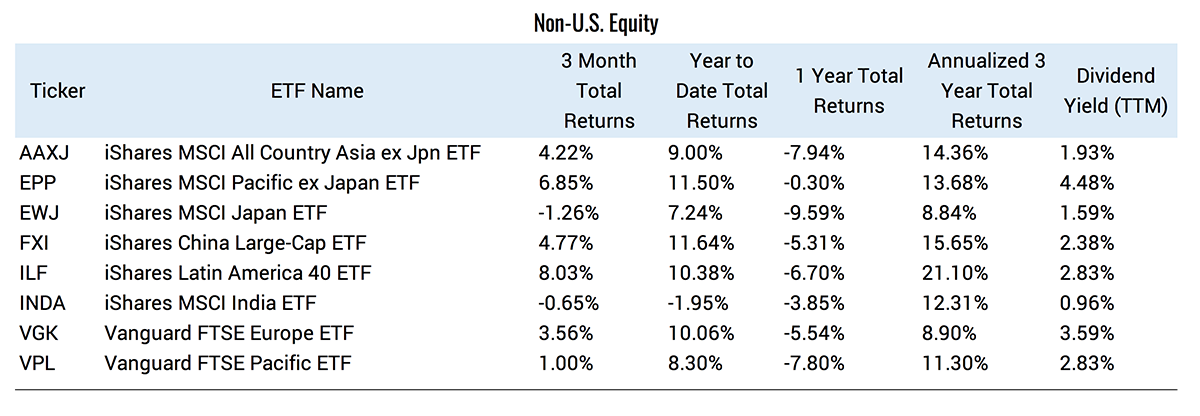This screenshot has width=1200, height=416.
Task: Select the 1 Year Total Returns header
Action: (849, 91)
